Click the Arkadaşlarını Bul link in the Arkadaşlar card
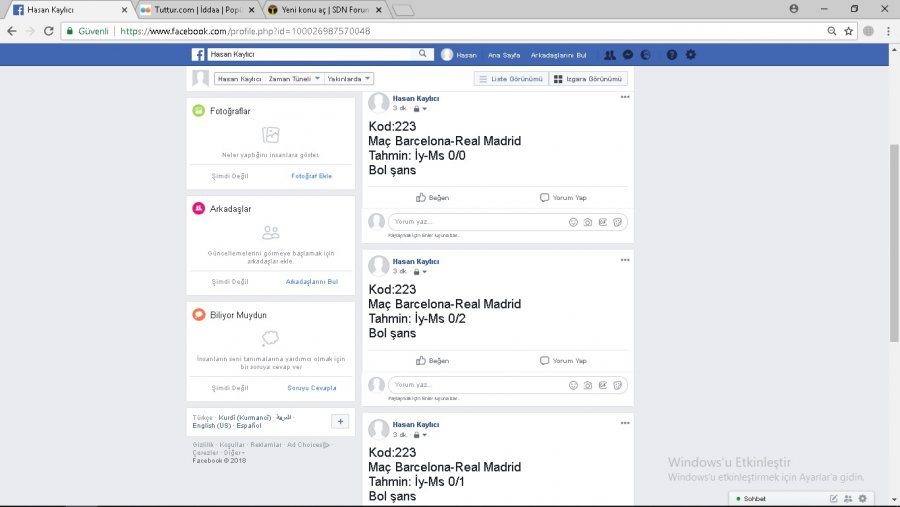 [312, 281]
